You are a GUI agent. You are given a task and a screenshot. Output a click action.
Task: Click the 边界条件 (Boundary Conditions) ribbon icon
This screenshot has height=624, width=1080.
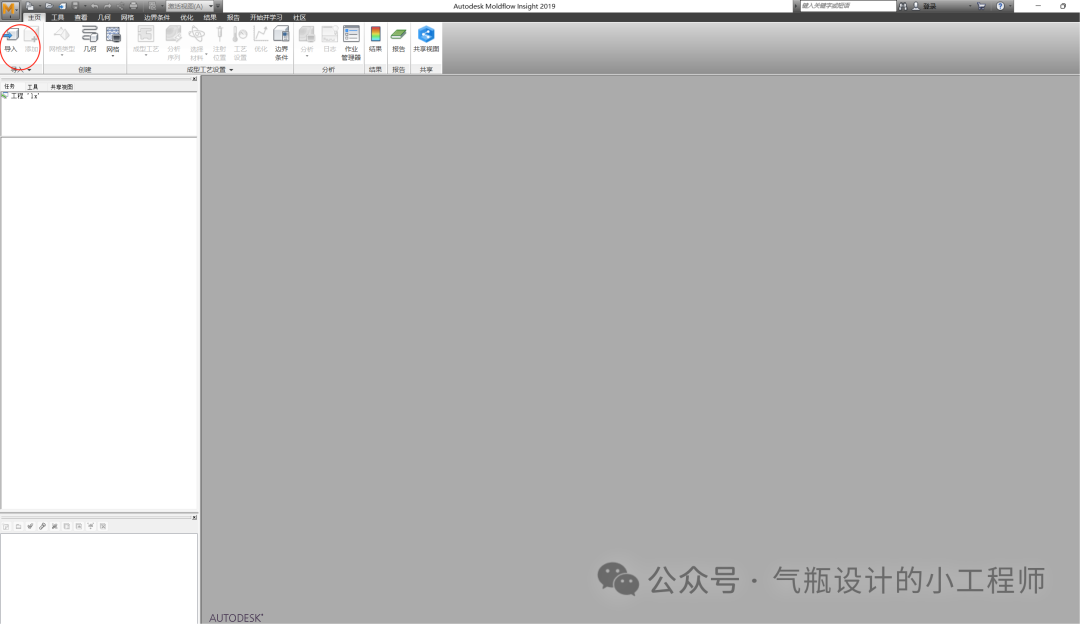click(281, 43)
